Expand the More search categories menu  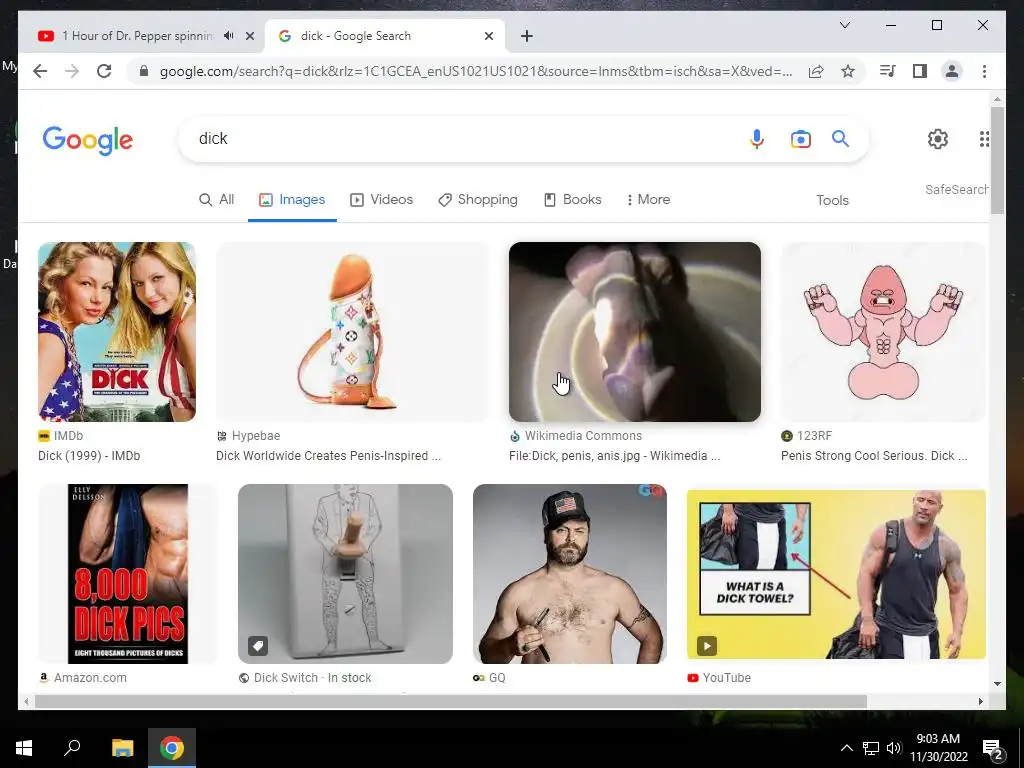(x=648, y=200)
